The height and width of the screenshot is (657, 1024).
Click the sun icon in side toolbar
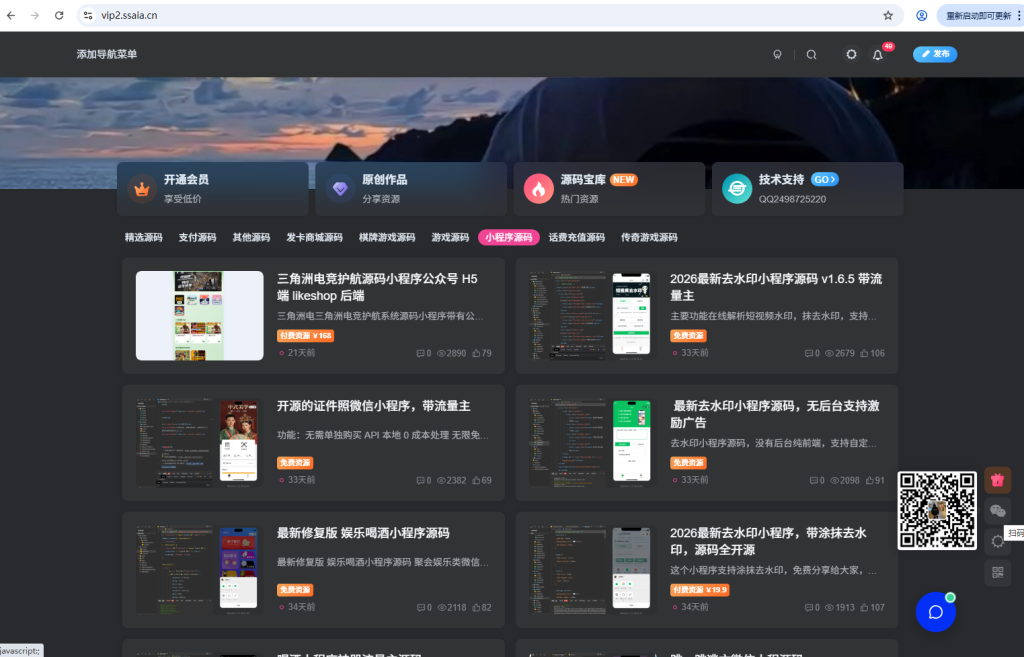[997, 541]
